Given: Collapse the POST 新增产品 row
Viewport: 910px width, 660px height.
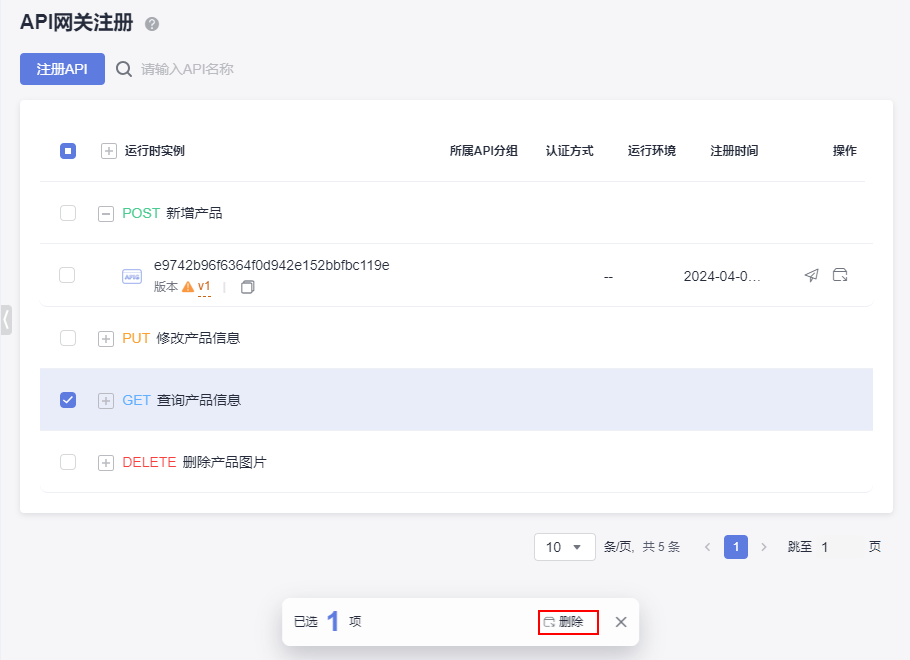Looking at the screenshot, I should pos(106,213).
